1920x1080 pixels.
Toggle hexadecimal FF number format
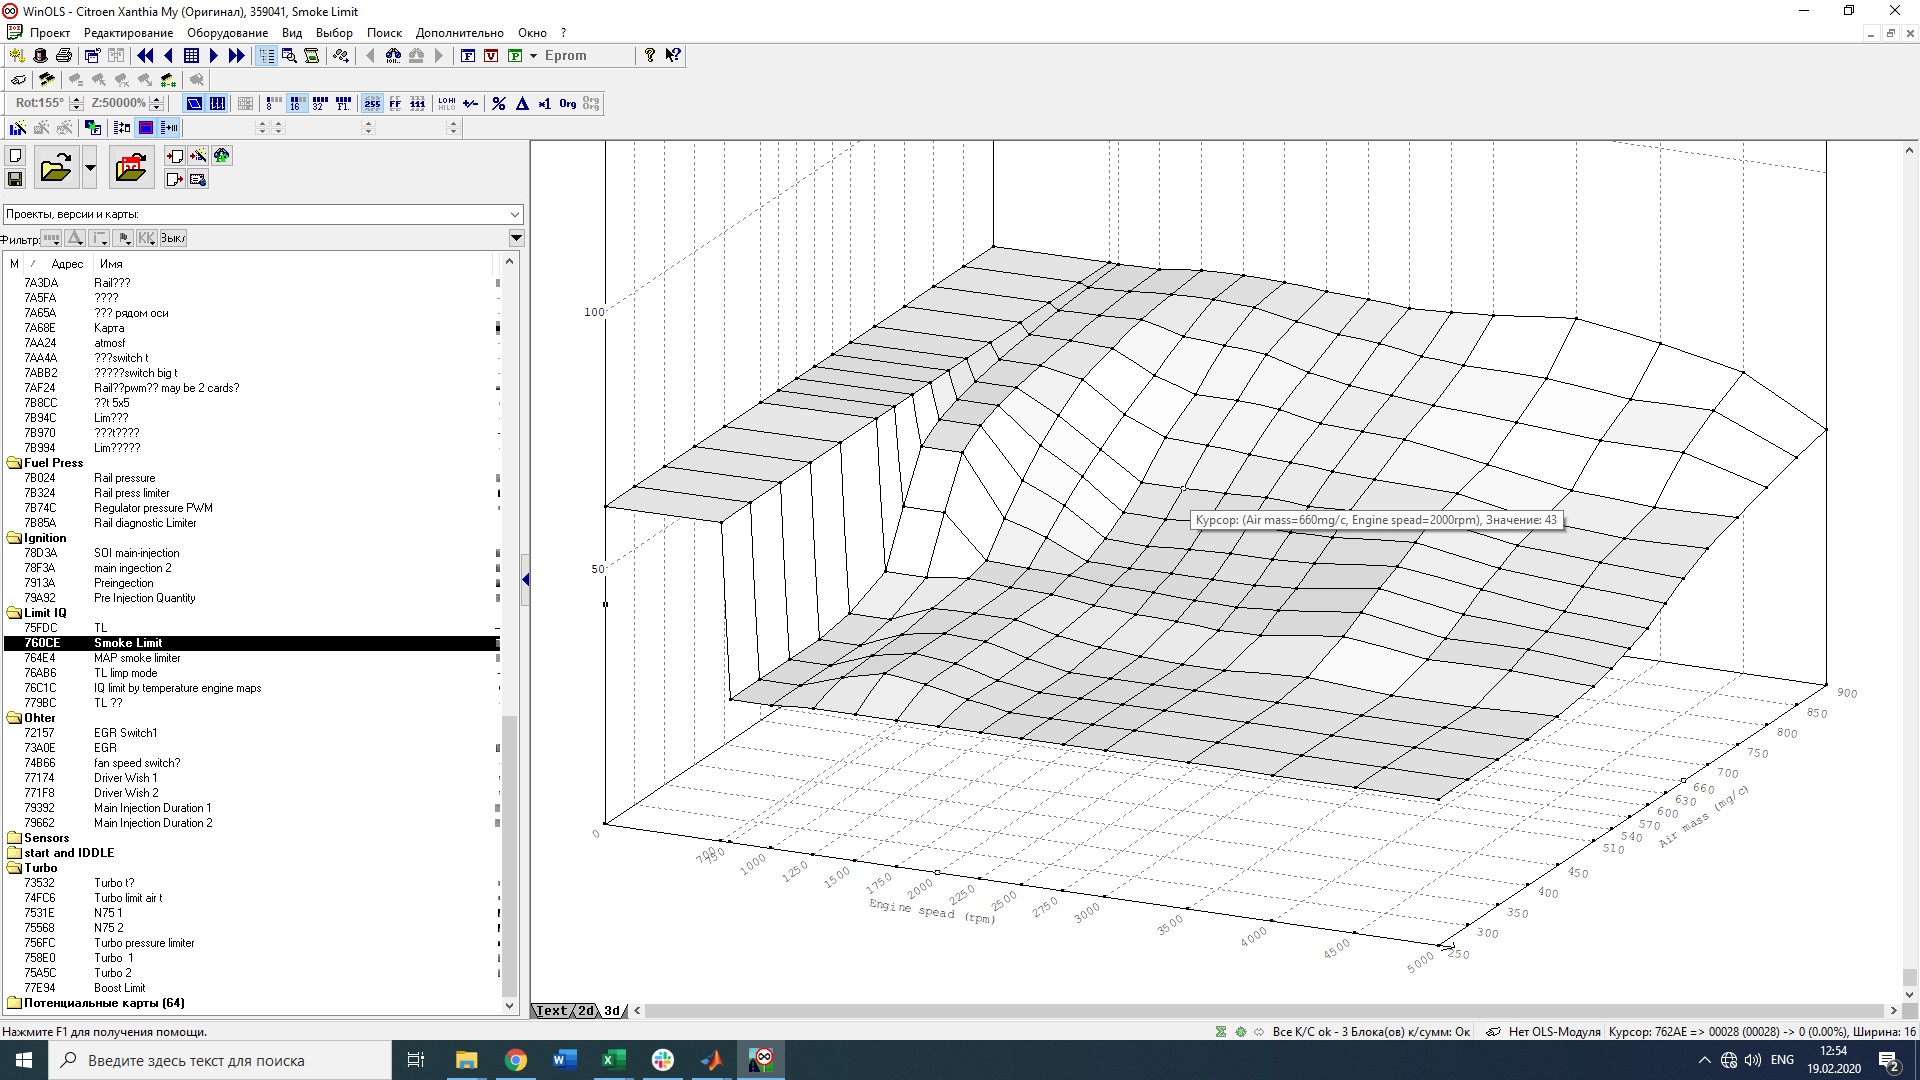pos(395,103)
